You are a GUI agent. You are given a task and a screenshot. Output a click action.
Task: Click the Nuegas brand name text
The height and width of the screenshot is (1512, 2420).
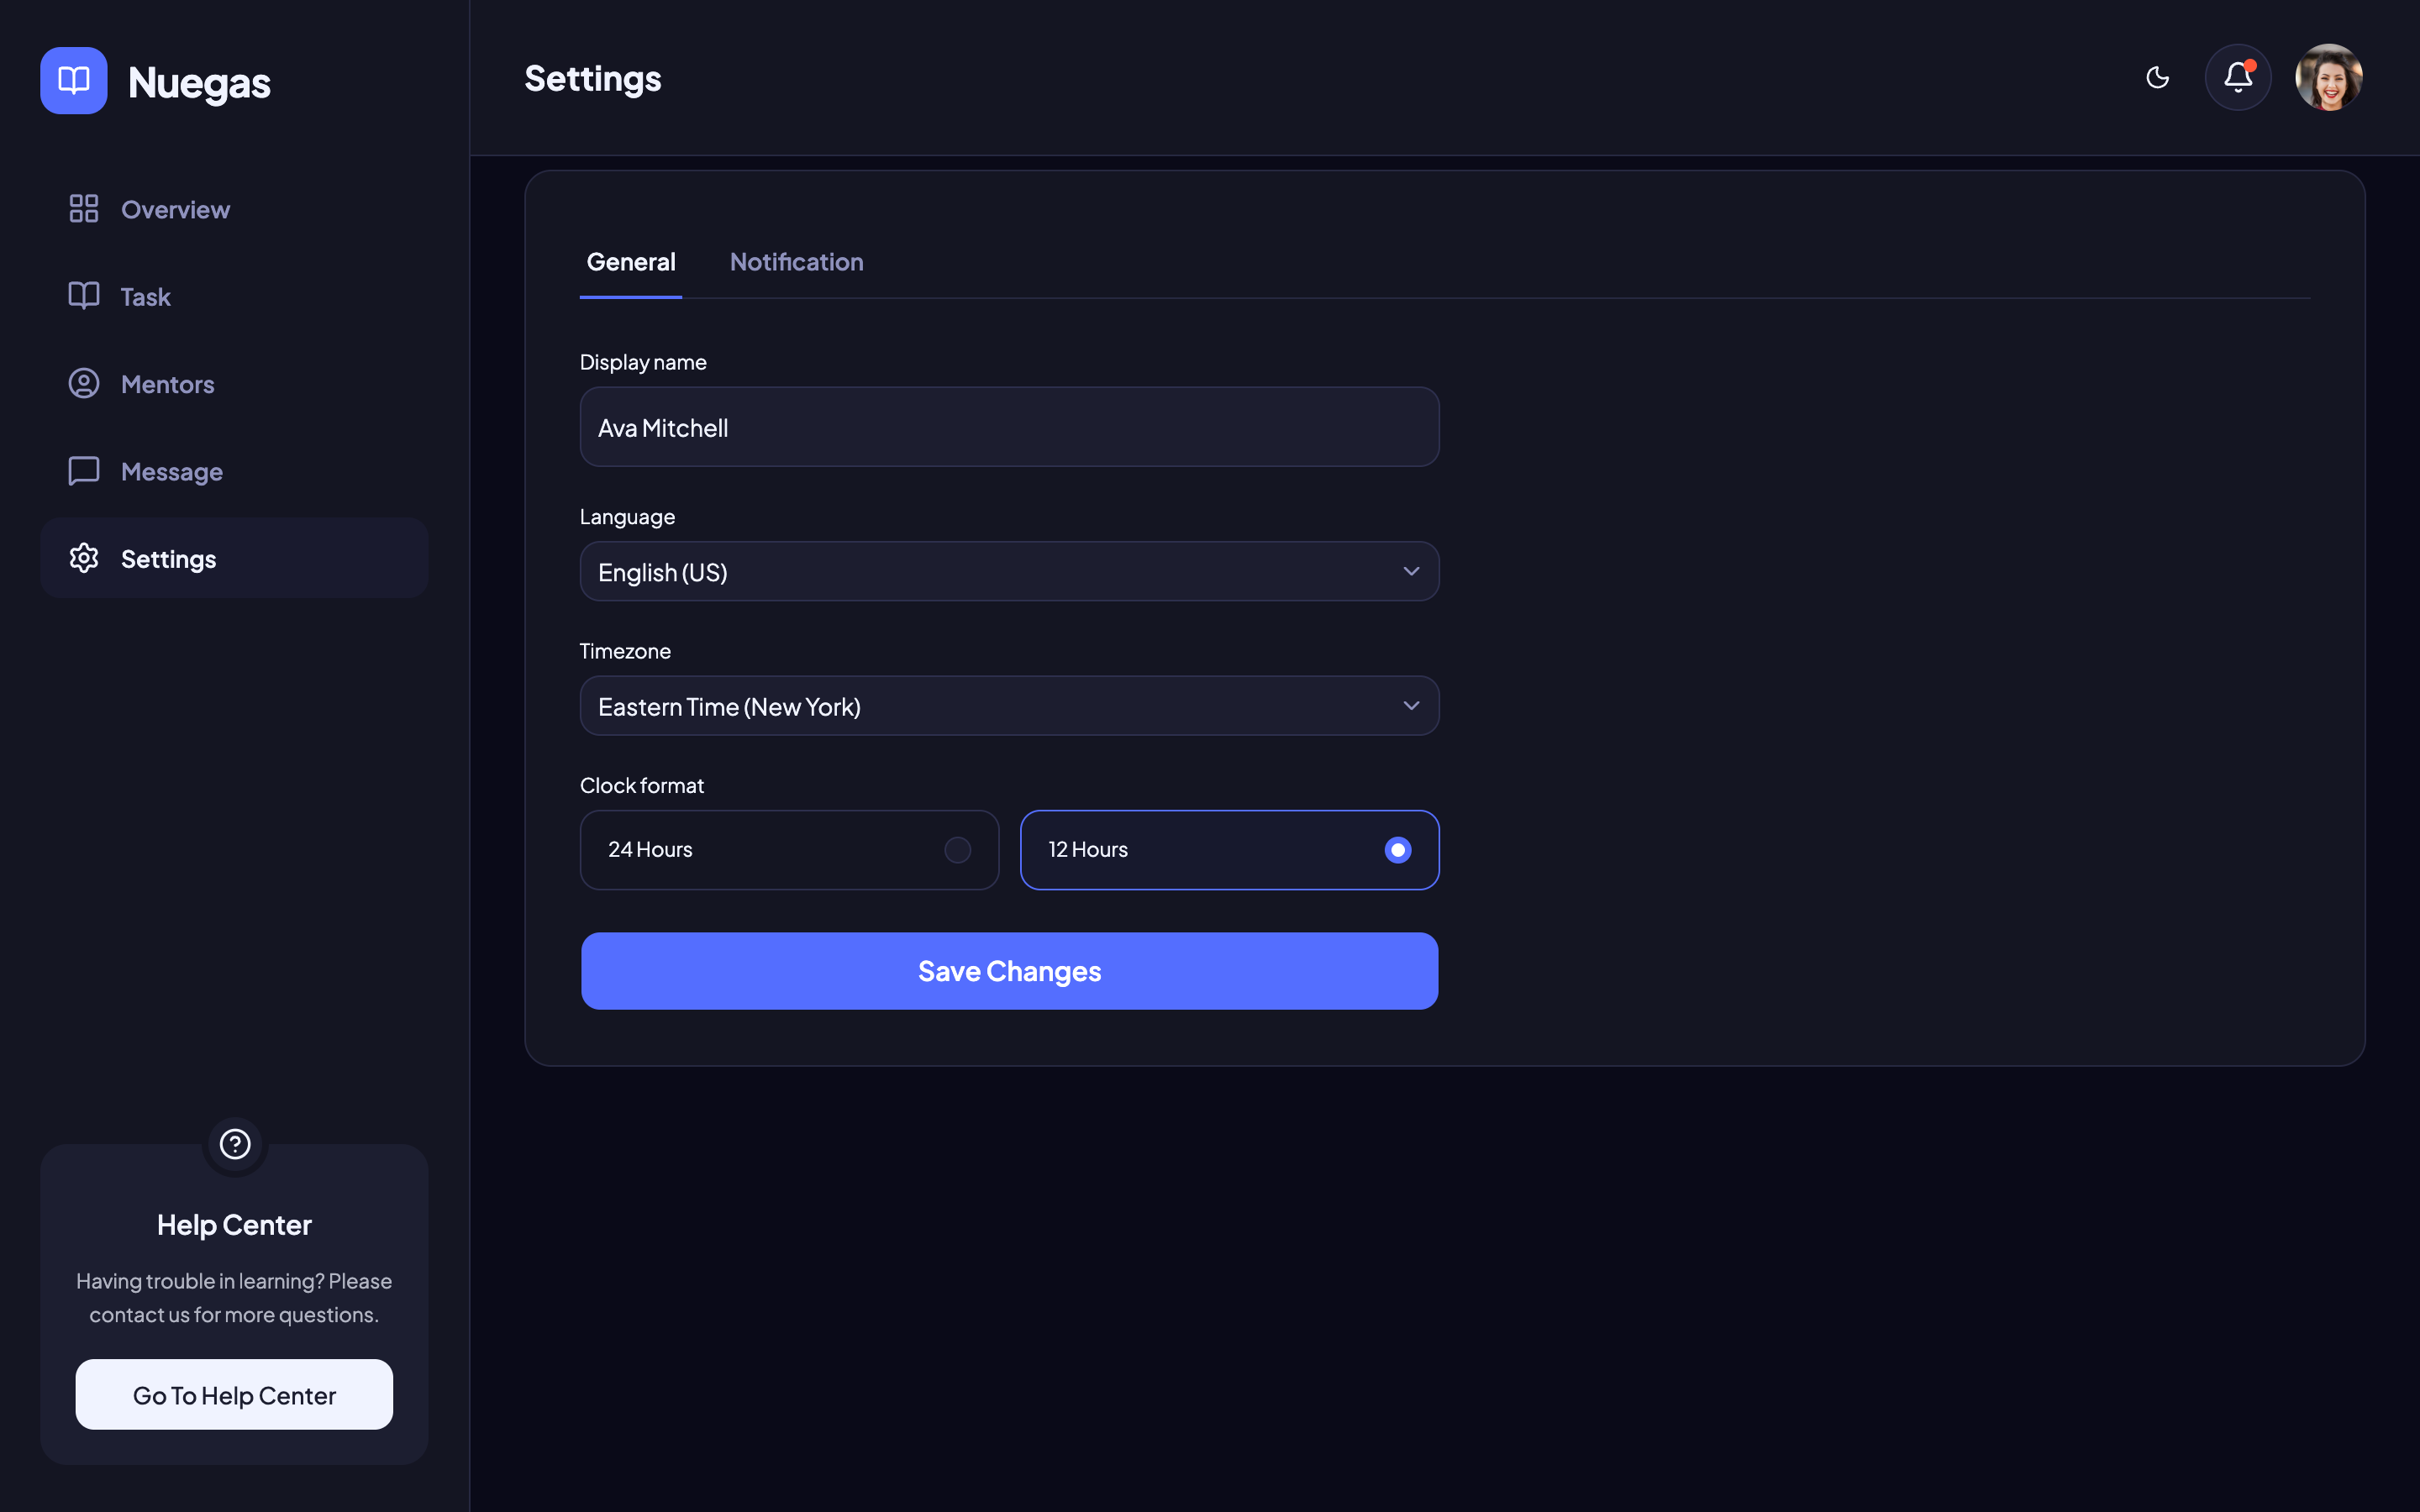coord(199,82)
